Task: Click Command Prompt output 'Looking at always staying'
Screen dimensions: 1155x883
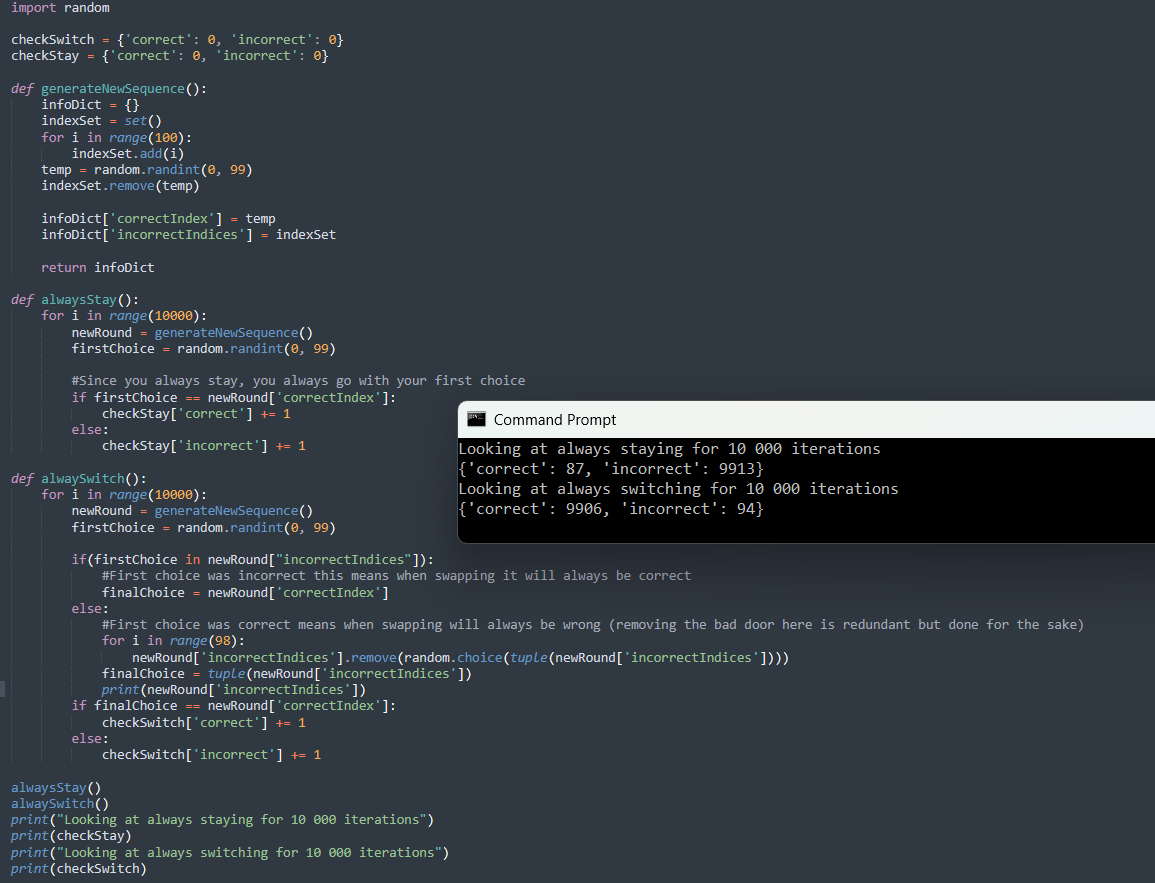Action: 670,448
